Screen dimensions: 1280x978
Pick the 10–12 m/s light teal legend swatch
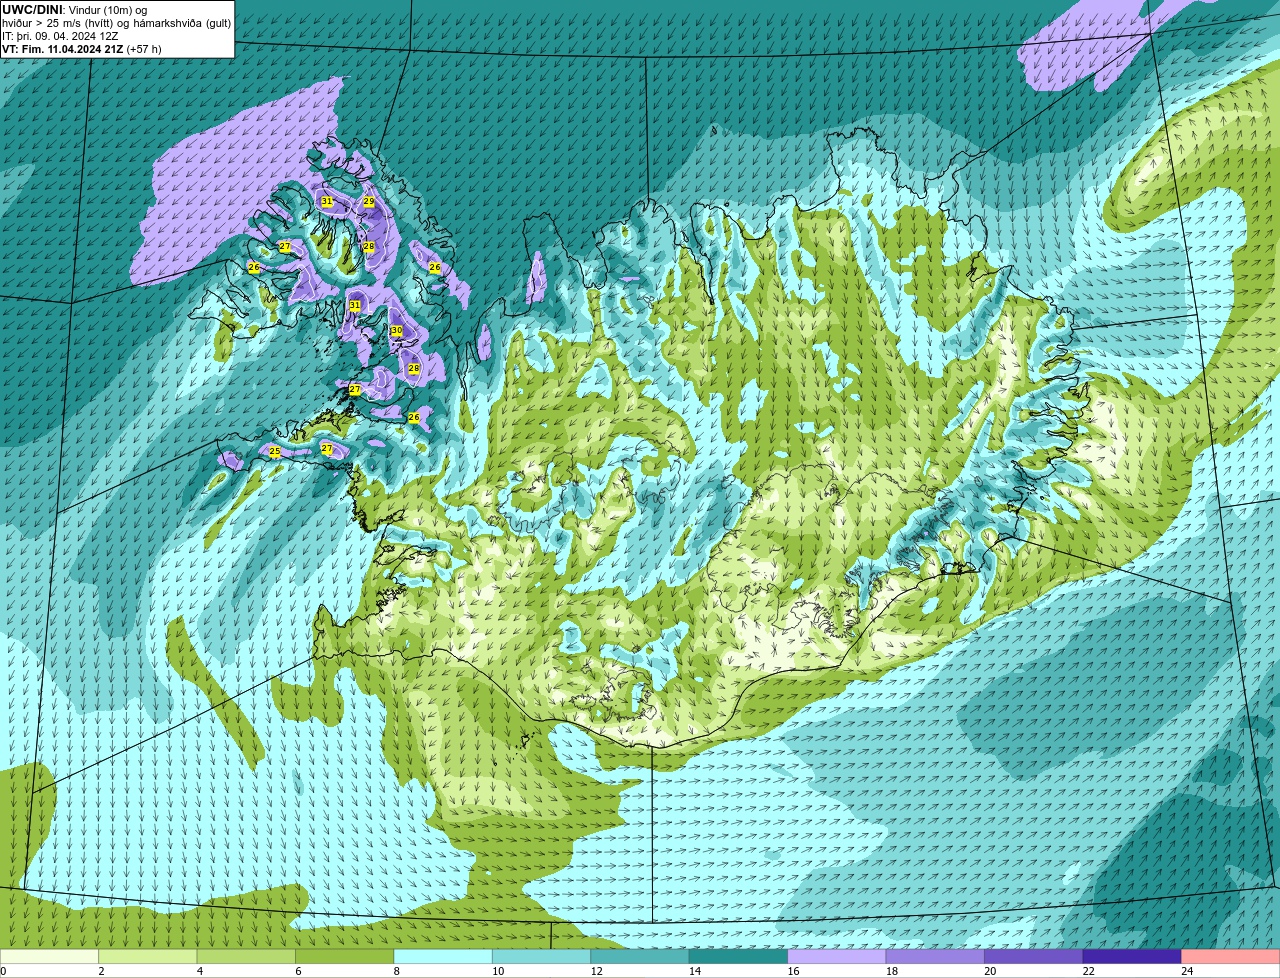click(542, 956)
